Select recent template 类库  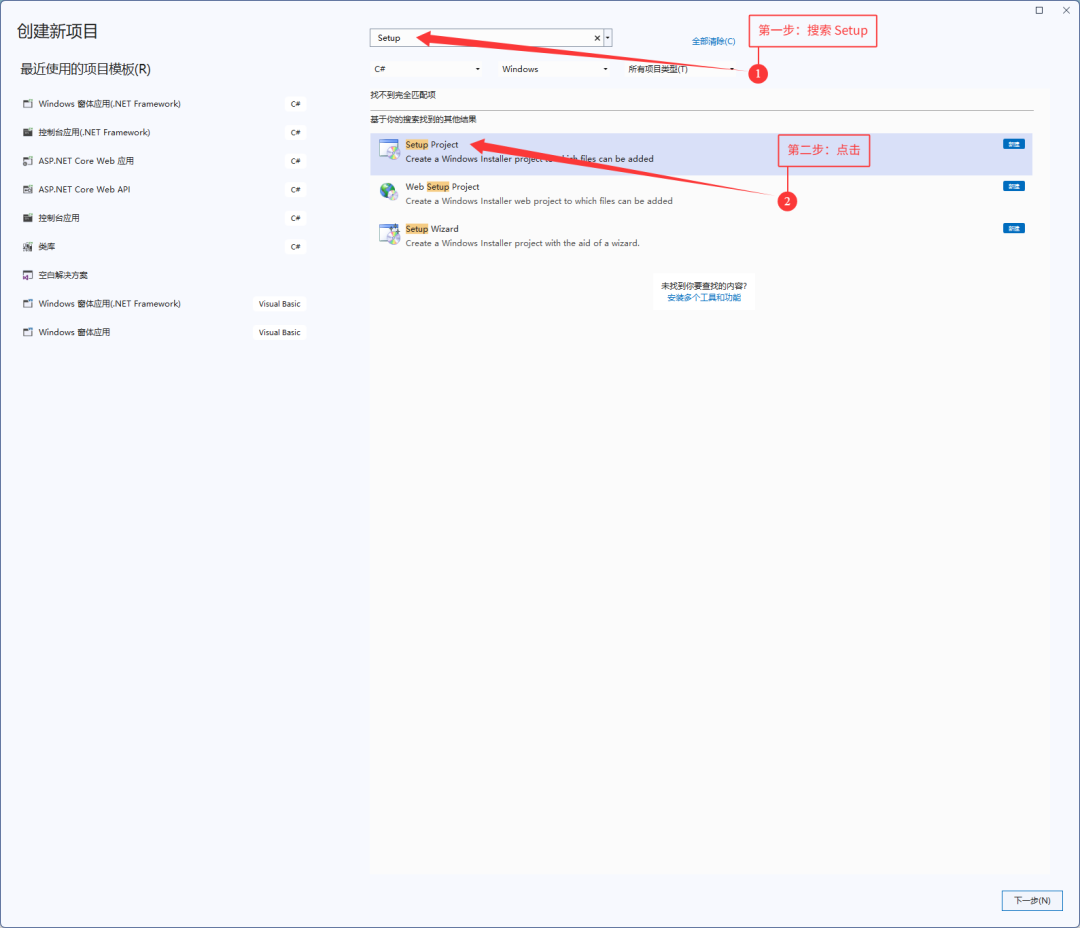point(164,247)
